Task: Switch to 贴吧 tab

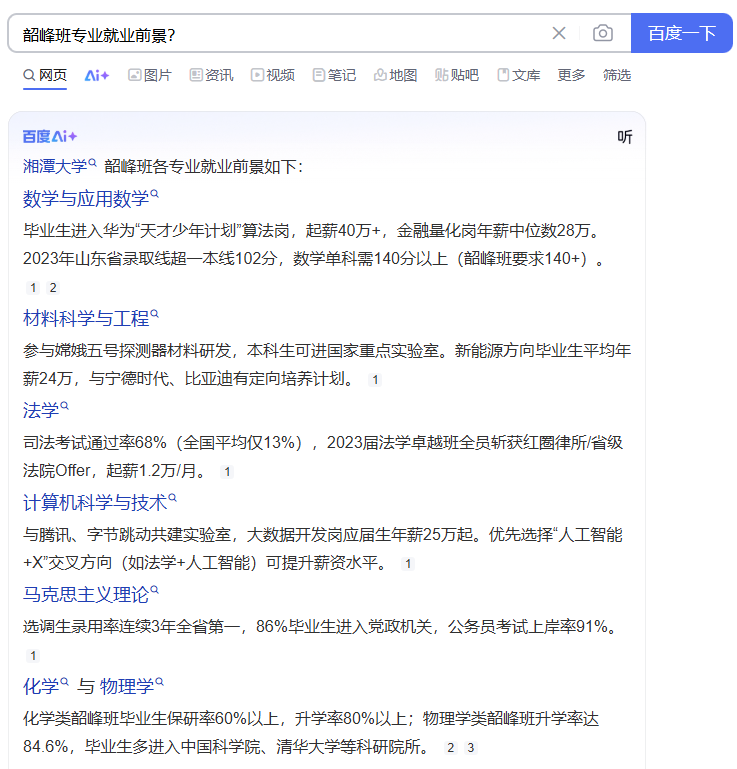Action: point(457,75)
